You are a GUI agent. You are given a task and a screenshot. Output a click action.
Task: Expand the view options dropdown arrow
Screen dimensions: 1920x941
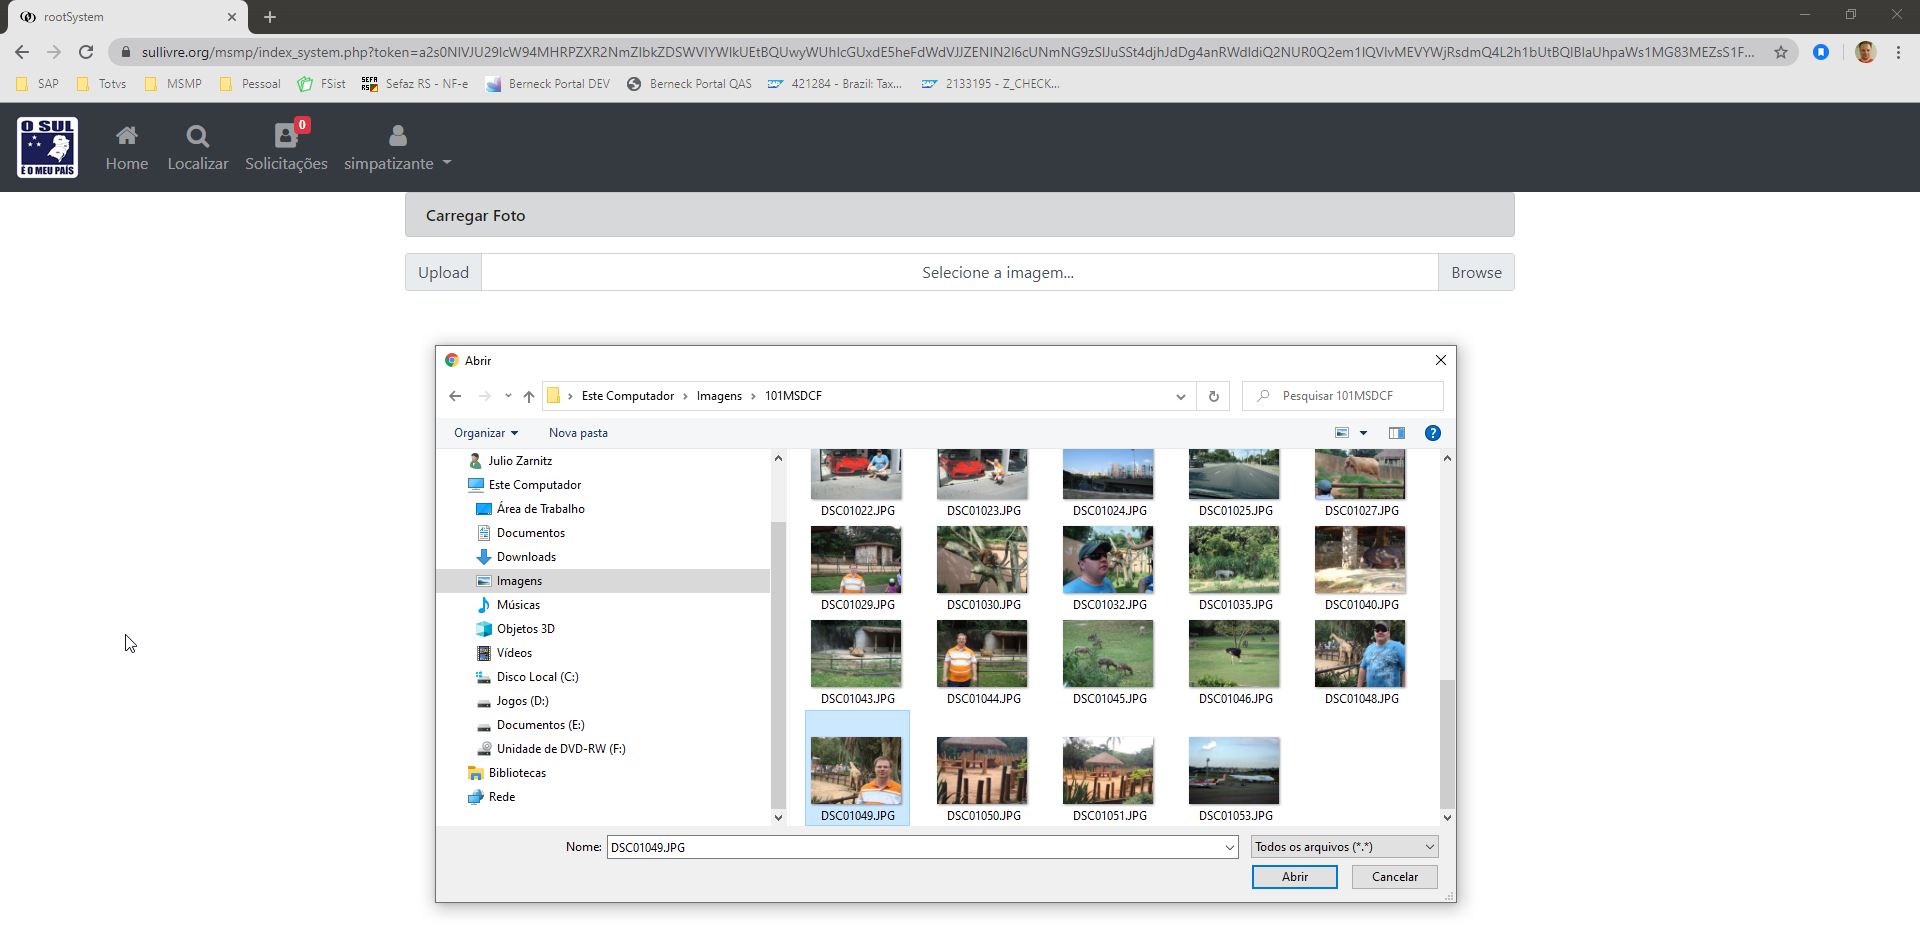(x=1363, y=433)
